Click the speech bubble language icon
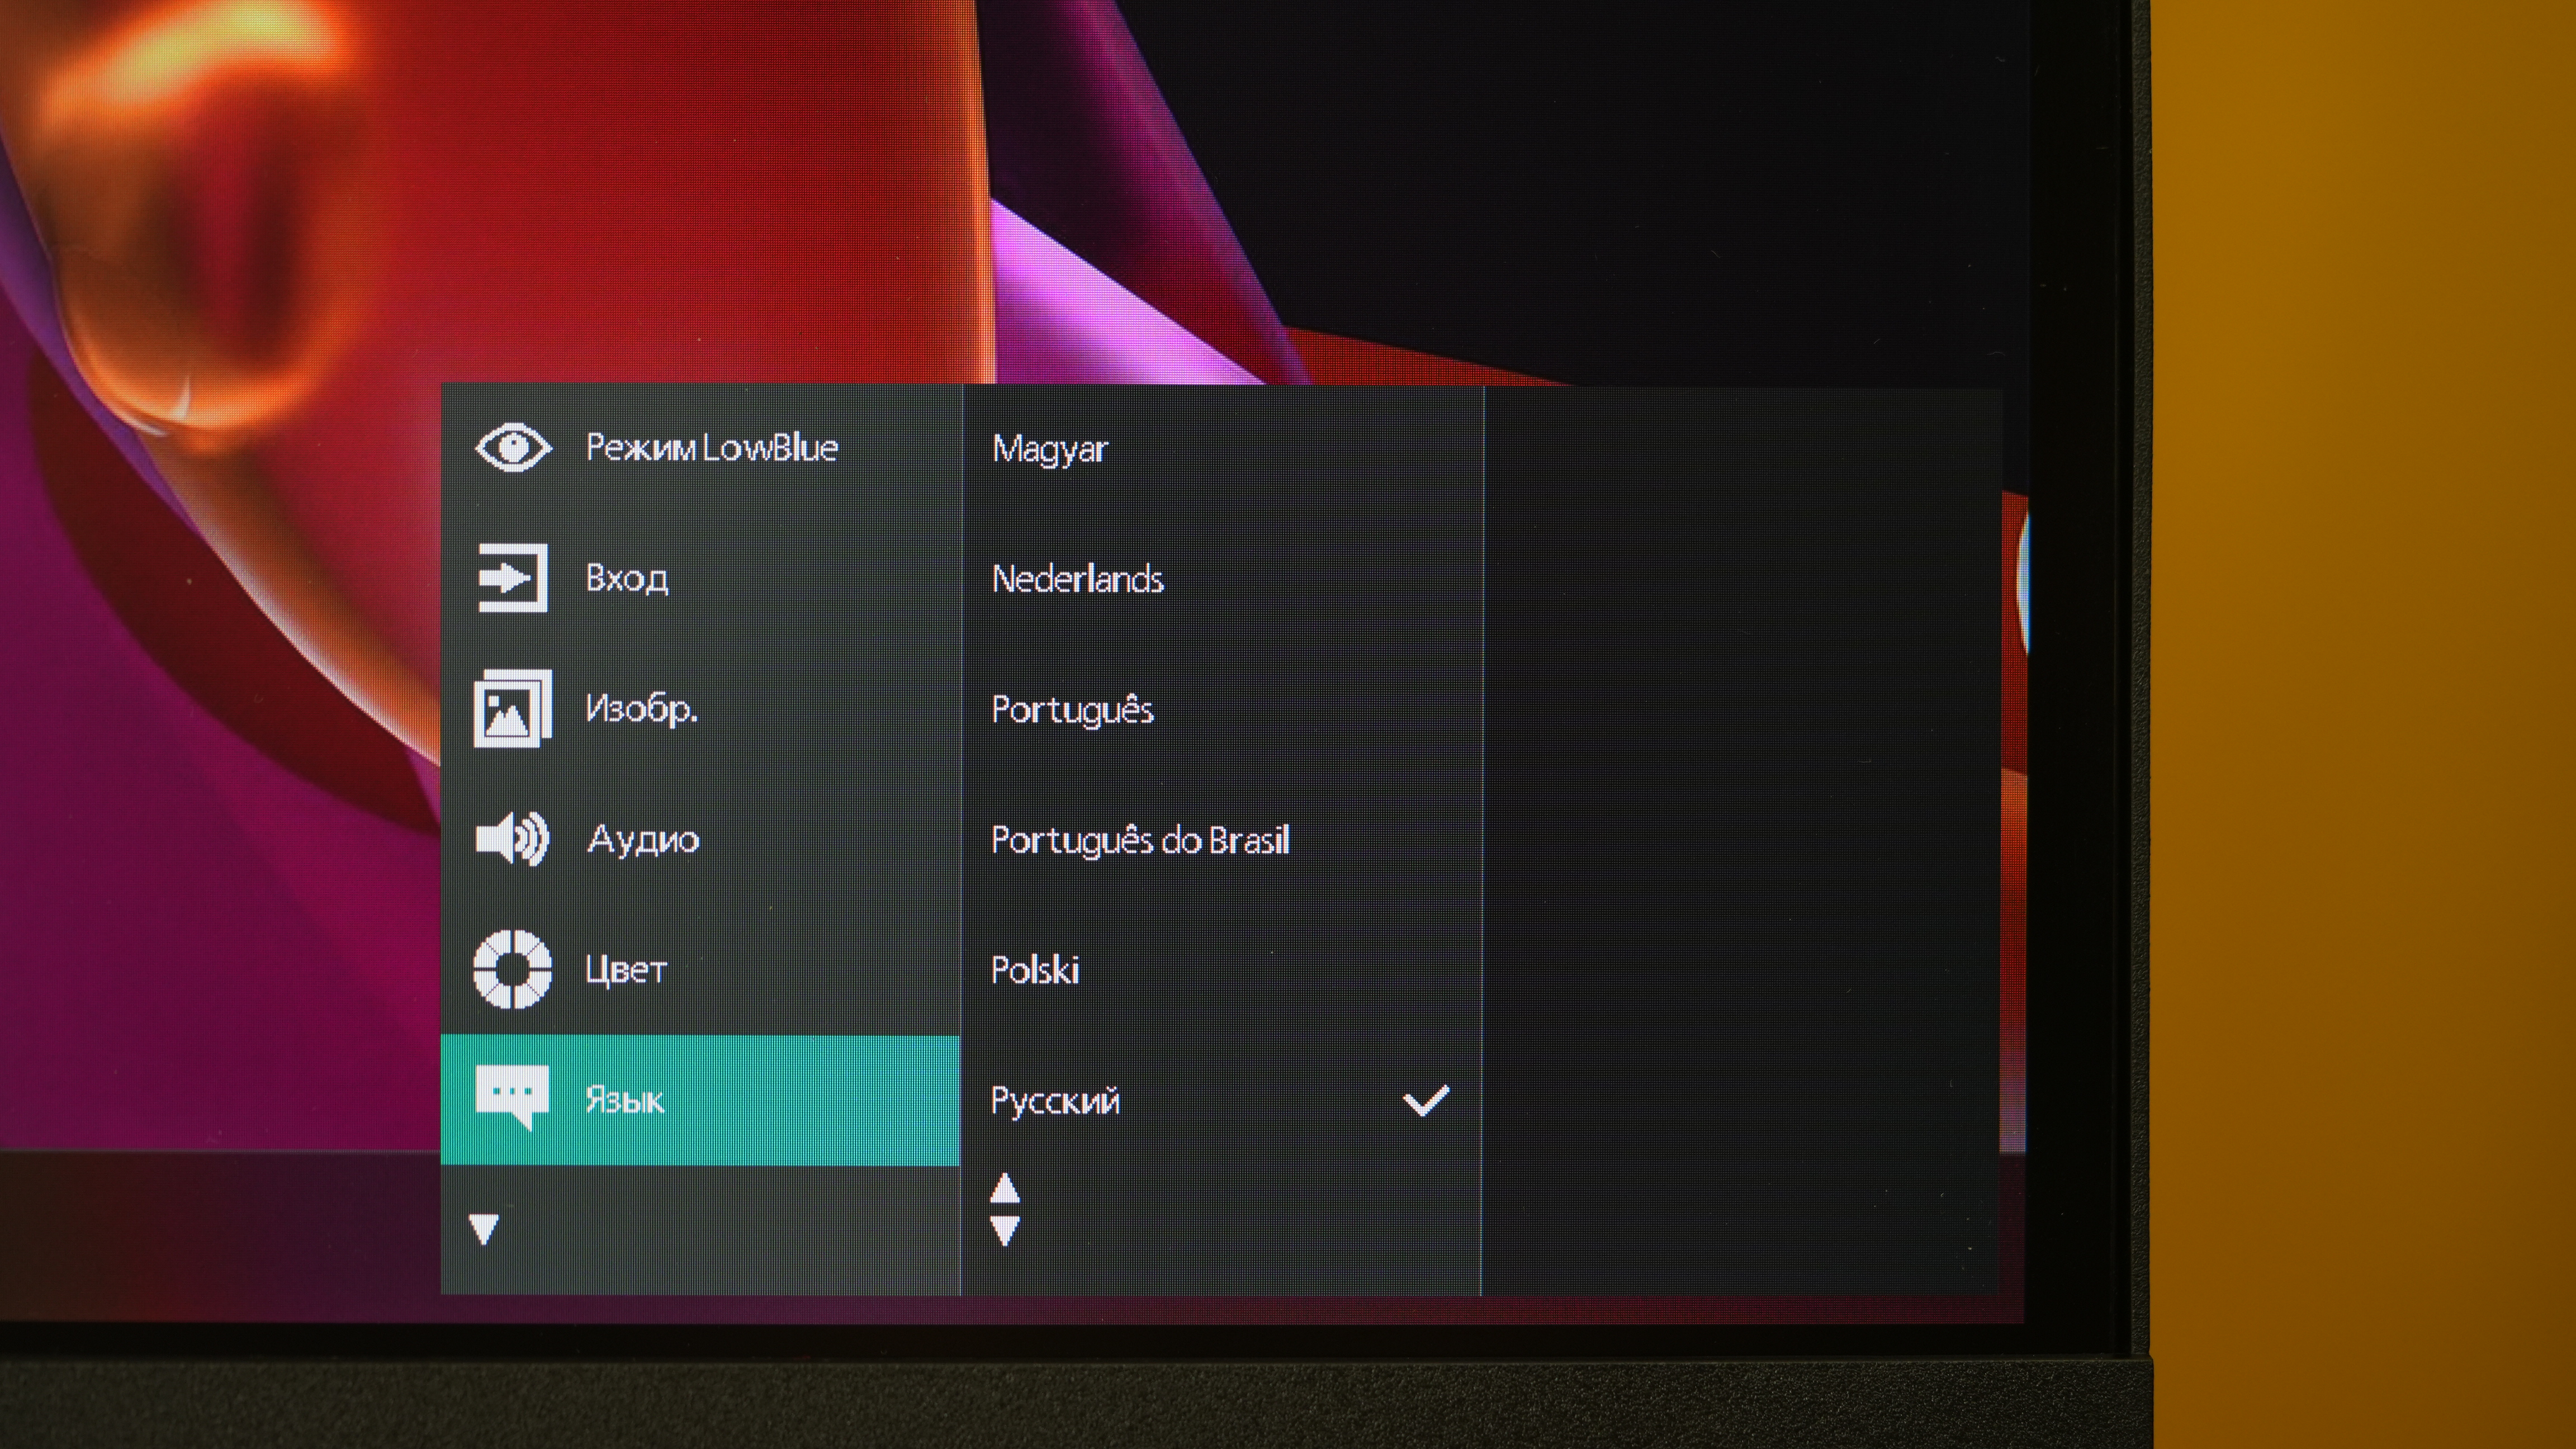 click(x=512, y=1097)
